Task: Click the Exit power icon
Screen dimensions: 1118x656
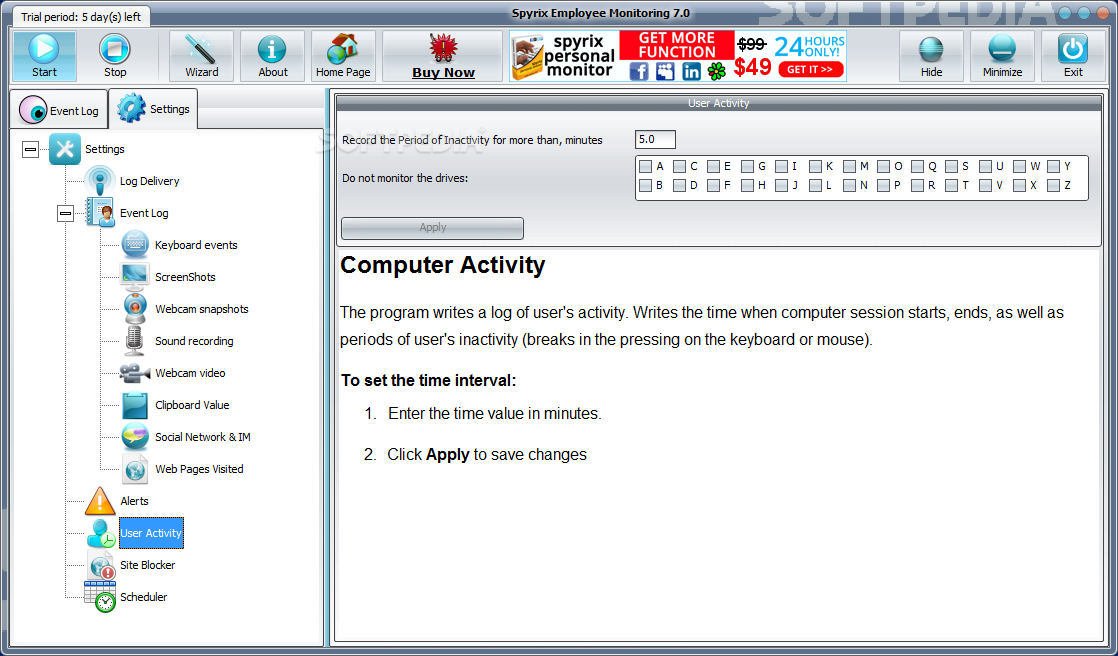Action: point(1073,49)
